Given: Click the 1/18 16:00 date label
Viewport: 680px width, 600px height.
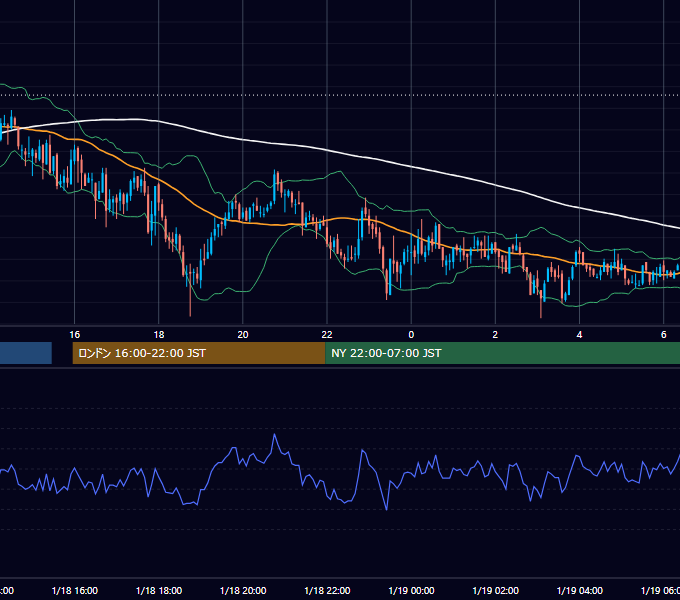Looking at the screenshot, I should pos(75,590).
